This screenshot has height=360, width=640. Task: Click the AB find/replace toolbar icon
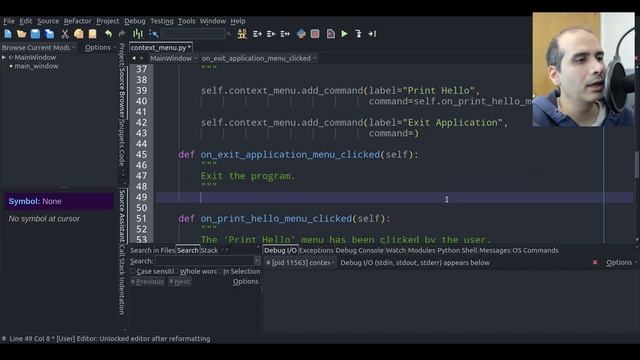242,34
